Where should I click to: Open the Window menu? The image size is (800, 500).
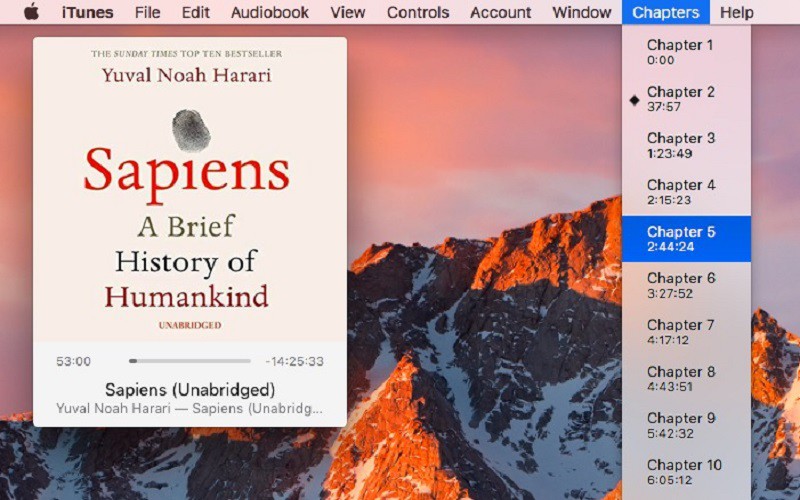(x=581, y=12)
